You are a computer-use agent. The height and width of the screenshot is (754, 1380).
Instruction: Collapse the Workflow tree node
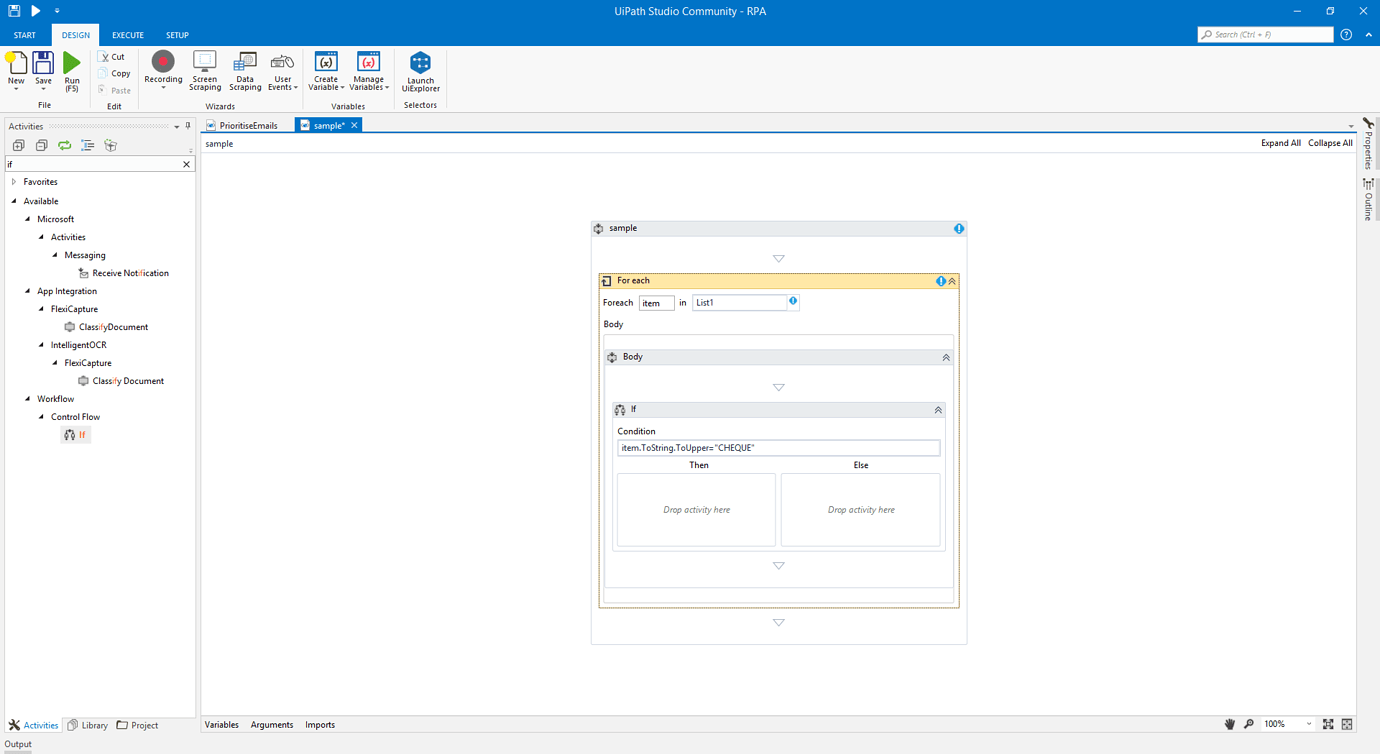[x=28, y=399]
